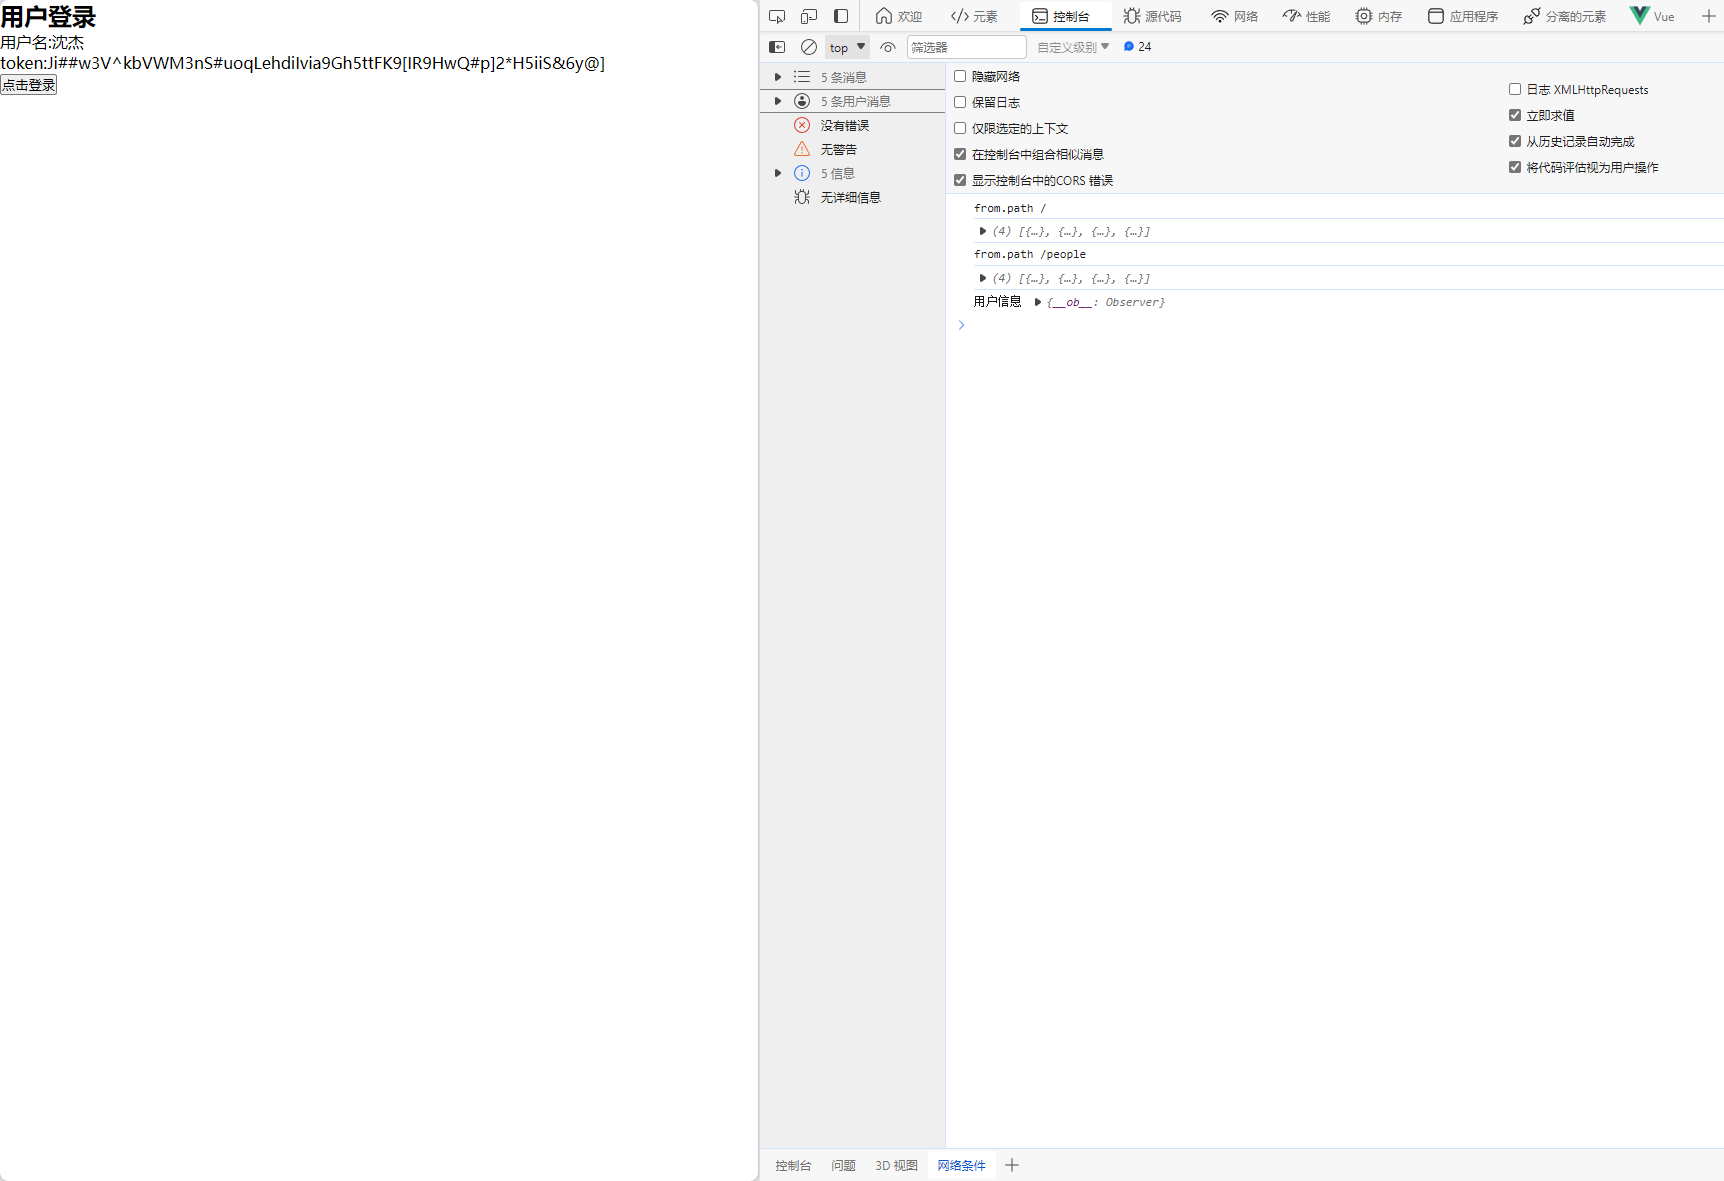Disable the 立即求值 checkbox

coord(1515,115)
